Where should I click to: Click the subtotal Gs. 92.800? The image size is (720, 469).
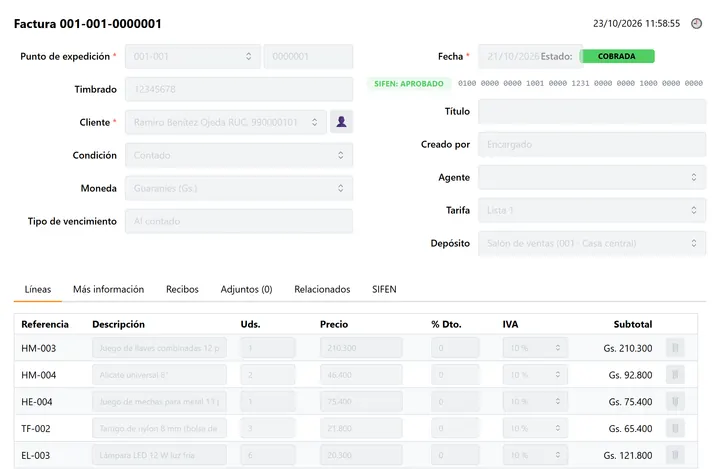click(x=630, y=375)
